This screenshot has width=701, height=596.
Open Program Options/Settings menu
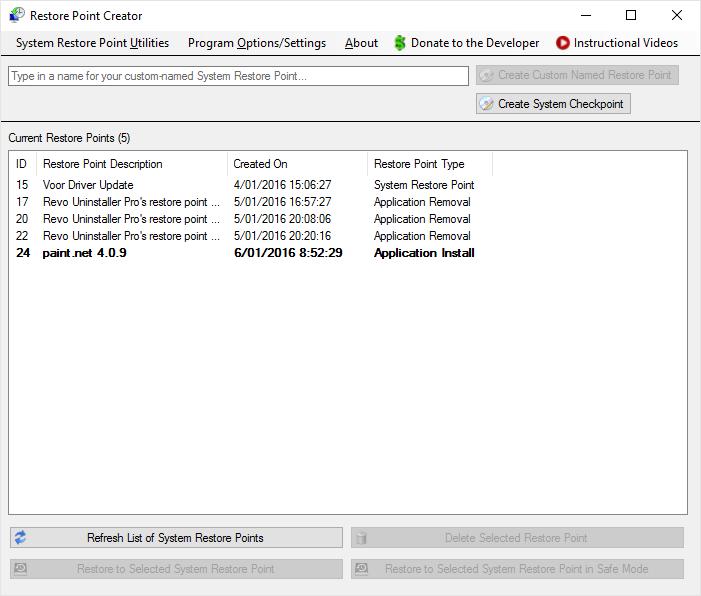tap(257, 43)
